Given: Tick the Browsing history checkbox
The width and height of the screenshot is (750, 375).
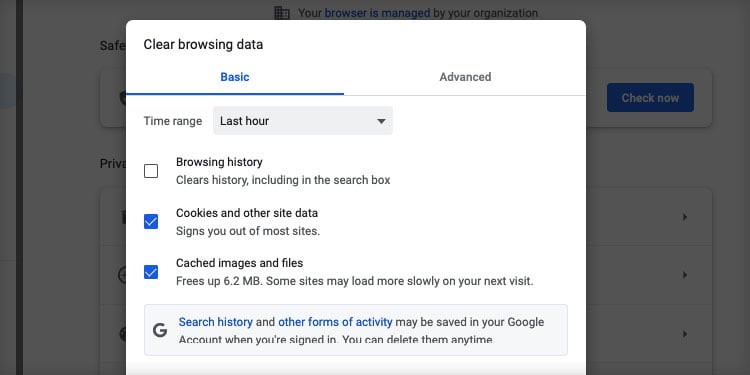Looking at the screenshot, I should click(151, 171).
